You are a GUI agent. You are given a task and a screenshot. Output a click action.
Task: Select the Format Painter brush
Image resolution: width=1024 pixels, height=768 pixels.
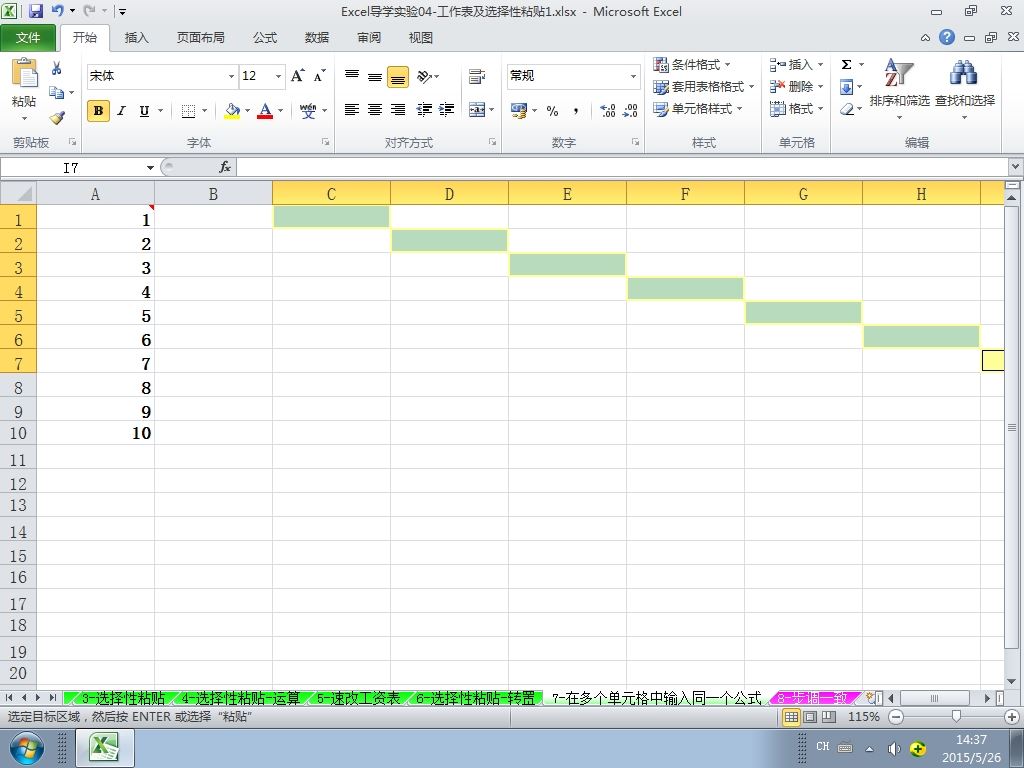click(57, 118)
